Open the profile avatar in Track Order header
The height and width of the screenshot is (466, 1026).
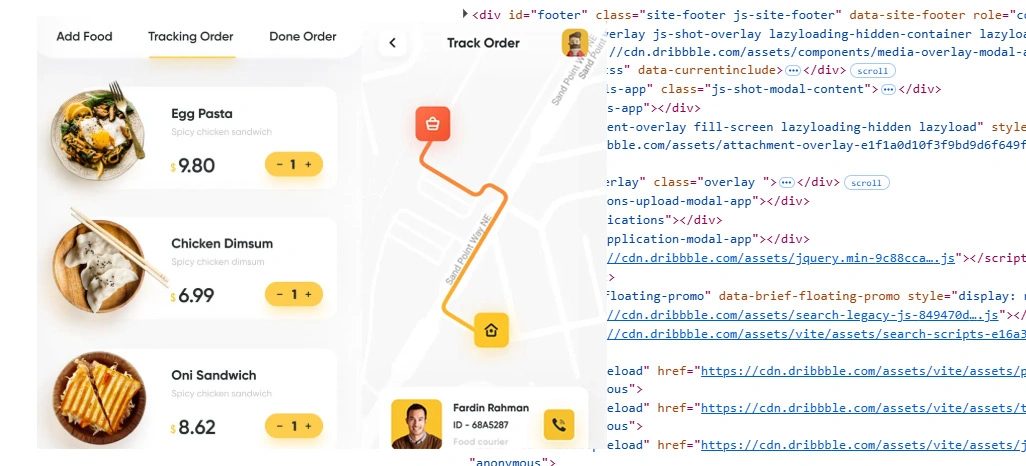575,43
